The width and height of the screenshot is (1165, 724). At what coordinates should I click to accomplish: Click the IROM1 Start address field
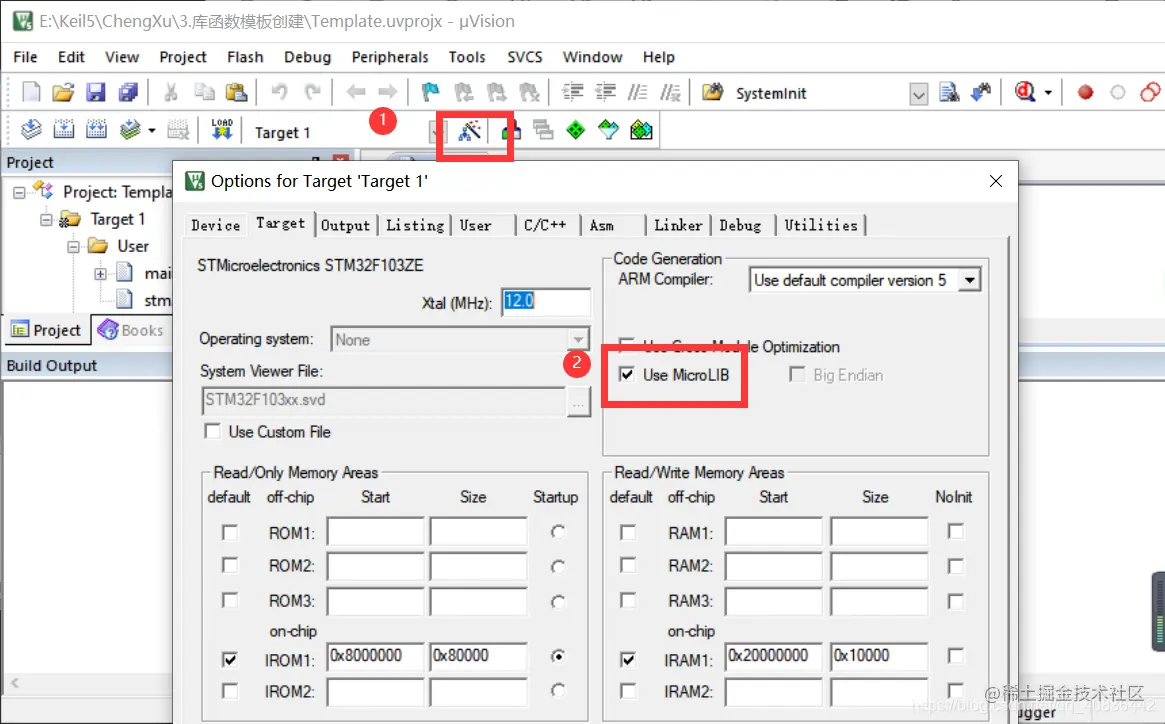pyautogui.click(x=375, y=656)
